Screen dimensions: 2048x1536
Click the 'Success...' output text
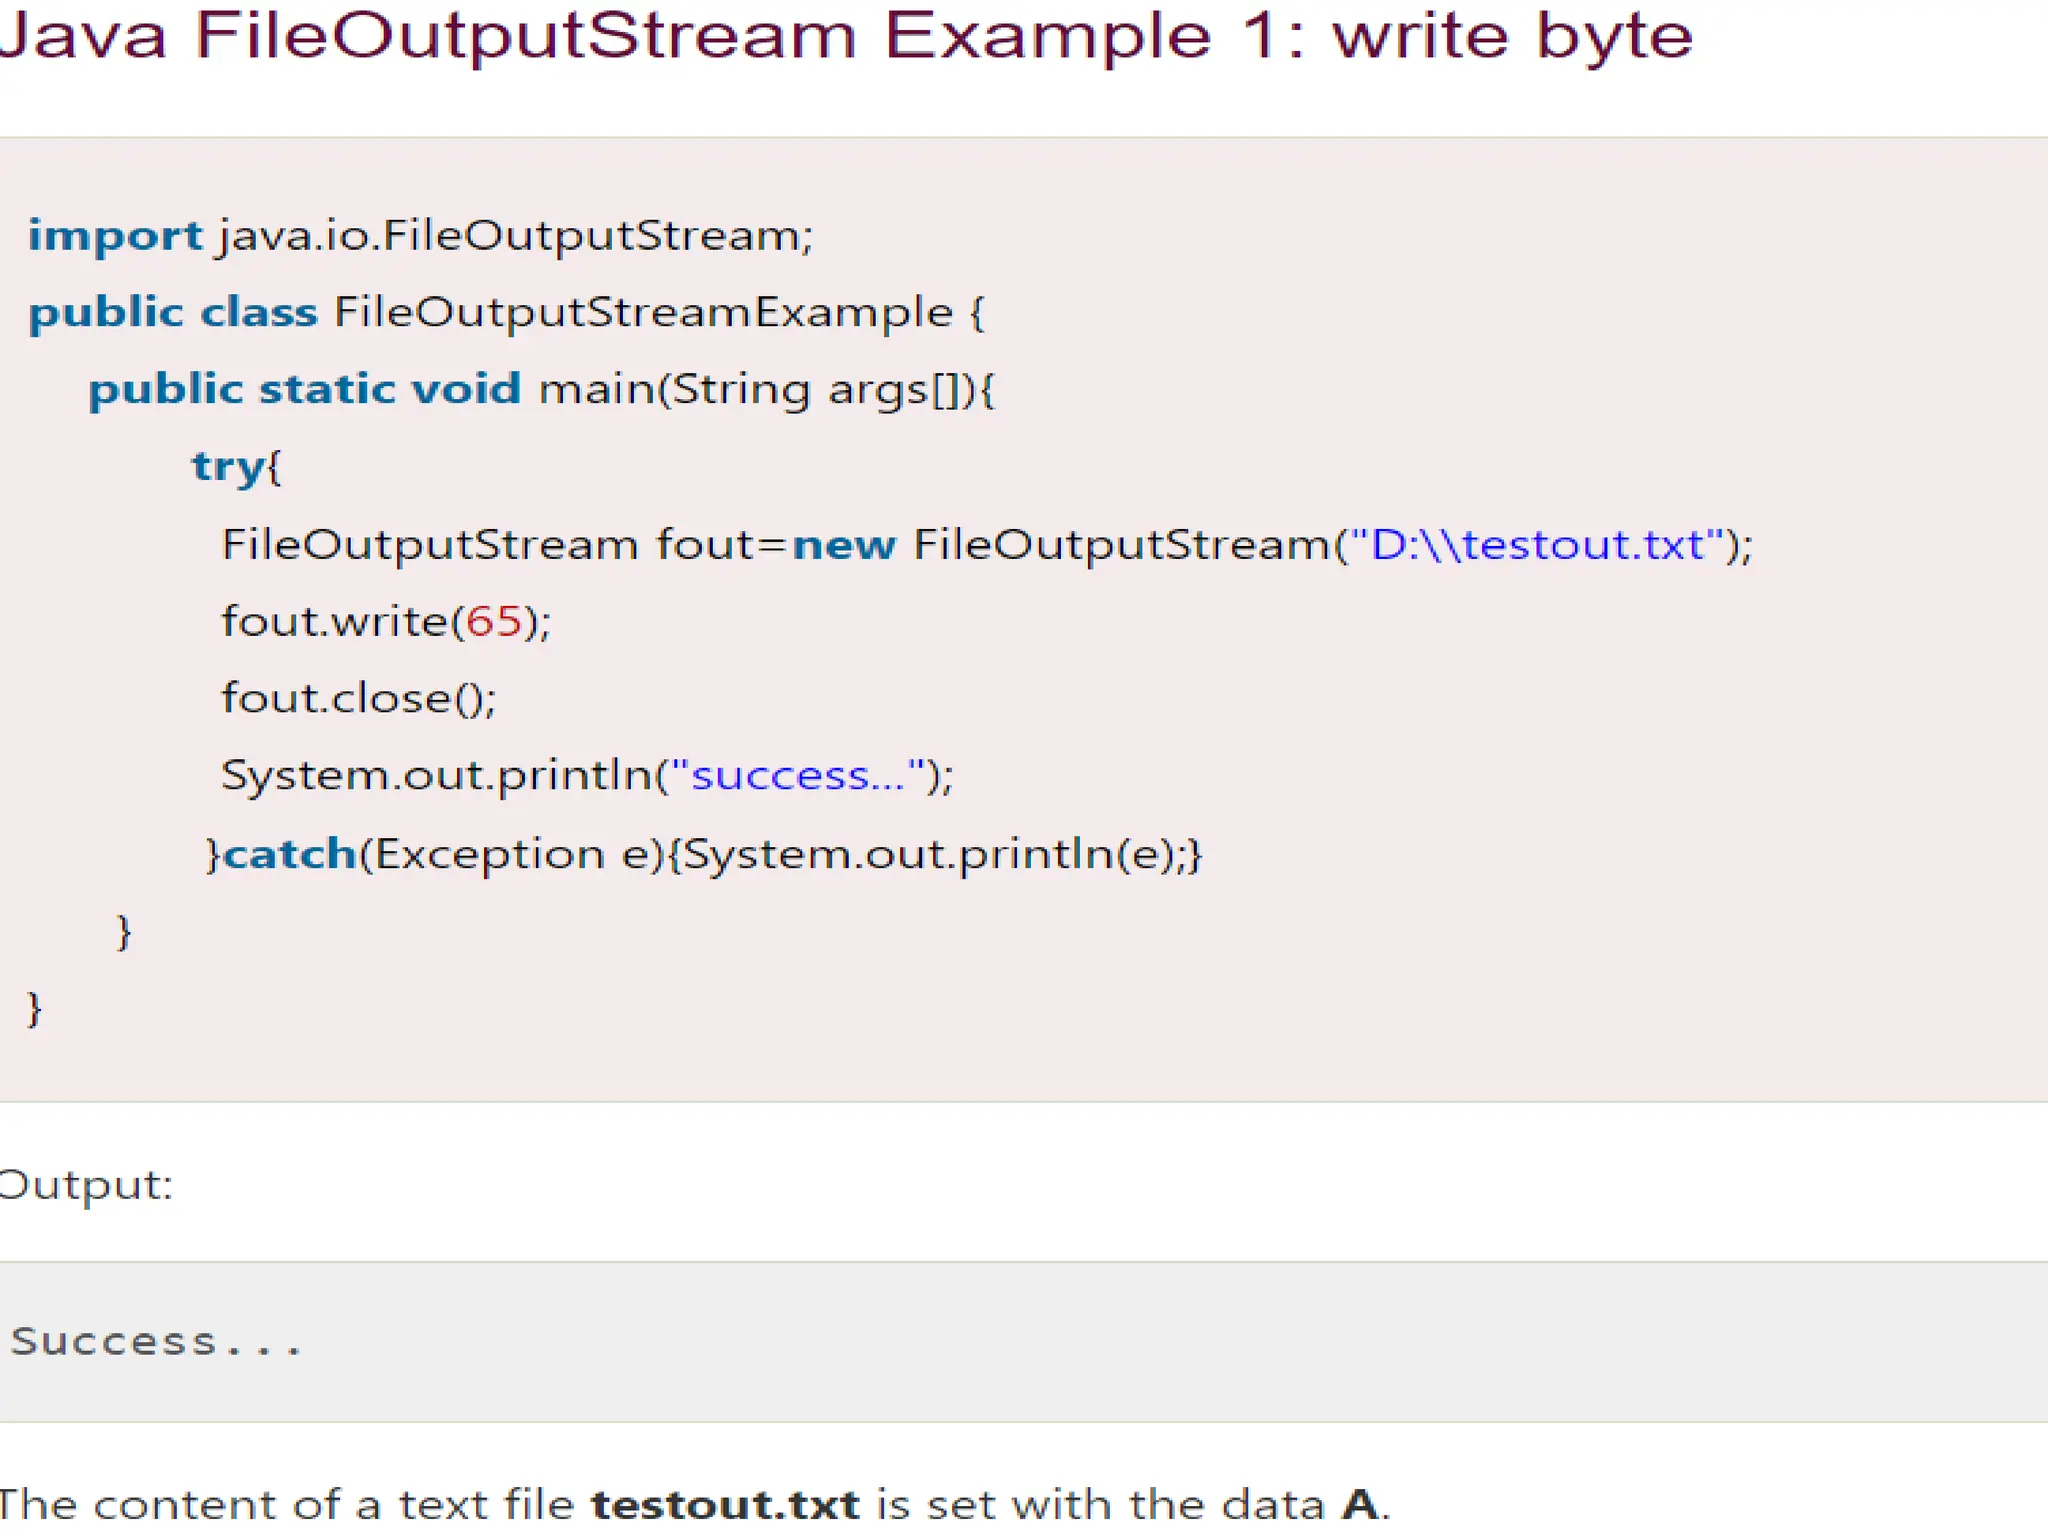(x=155, y=1341)
